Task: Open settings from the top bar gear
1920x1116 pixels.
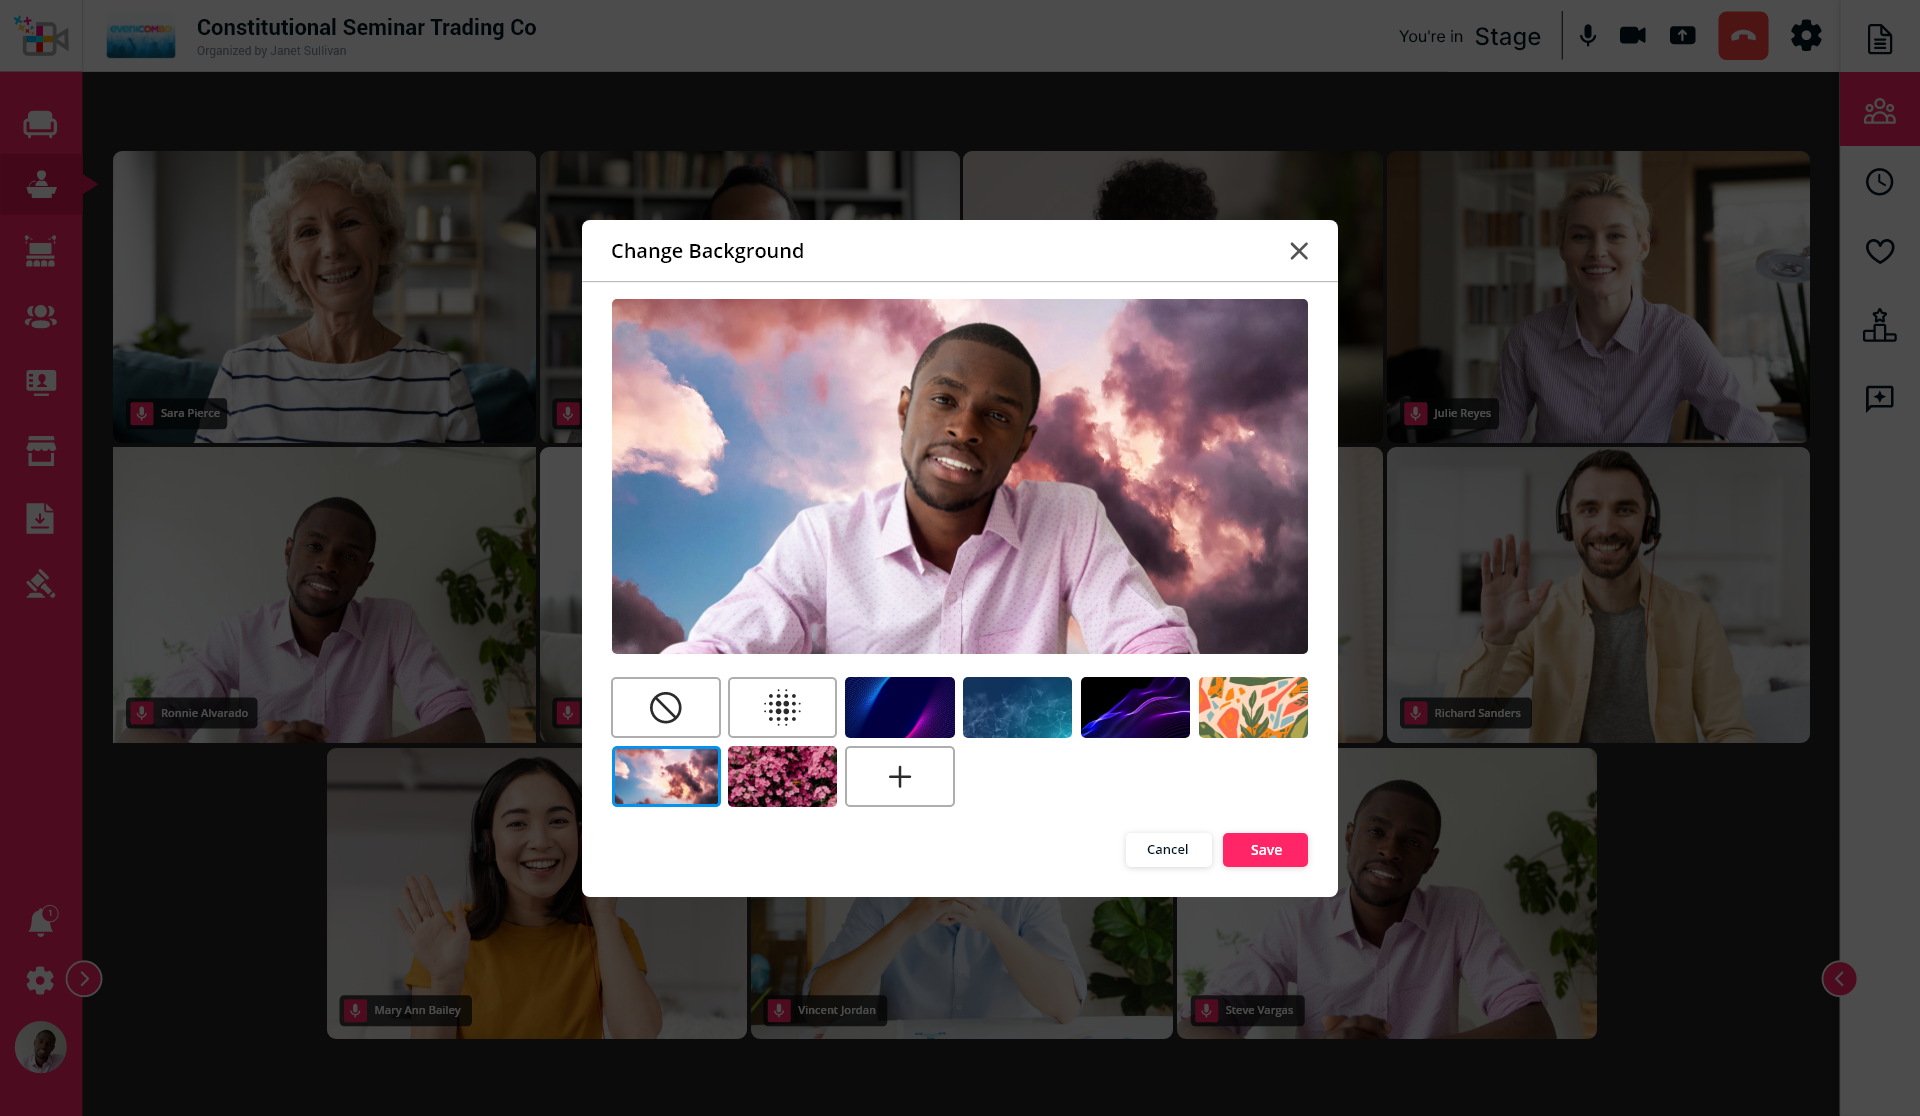Action: (x=1807, y=36)
